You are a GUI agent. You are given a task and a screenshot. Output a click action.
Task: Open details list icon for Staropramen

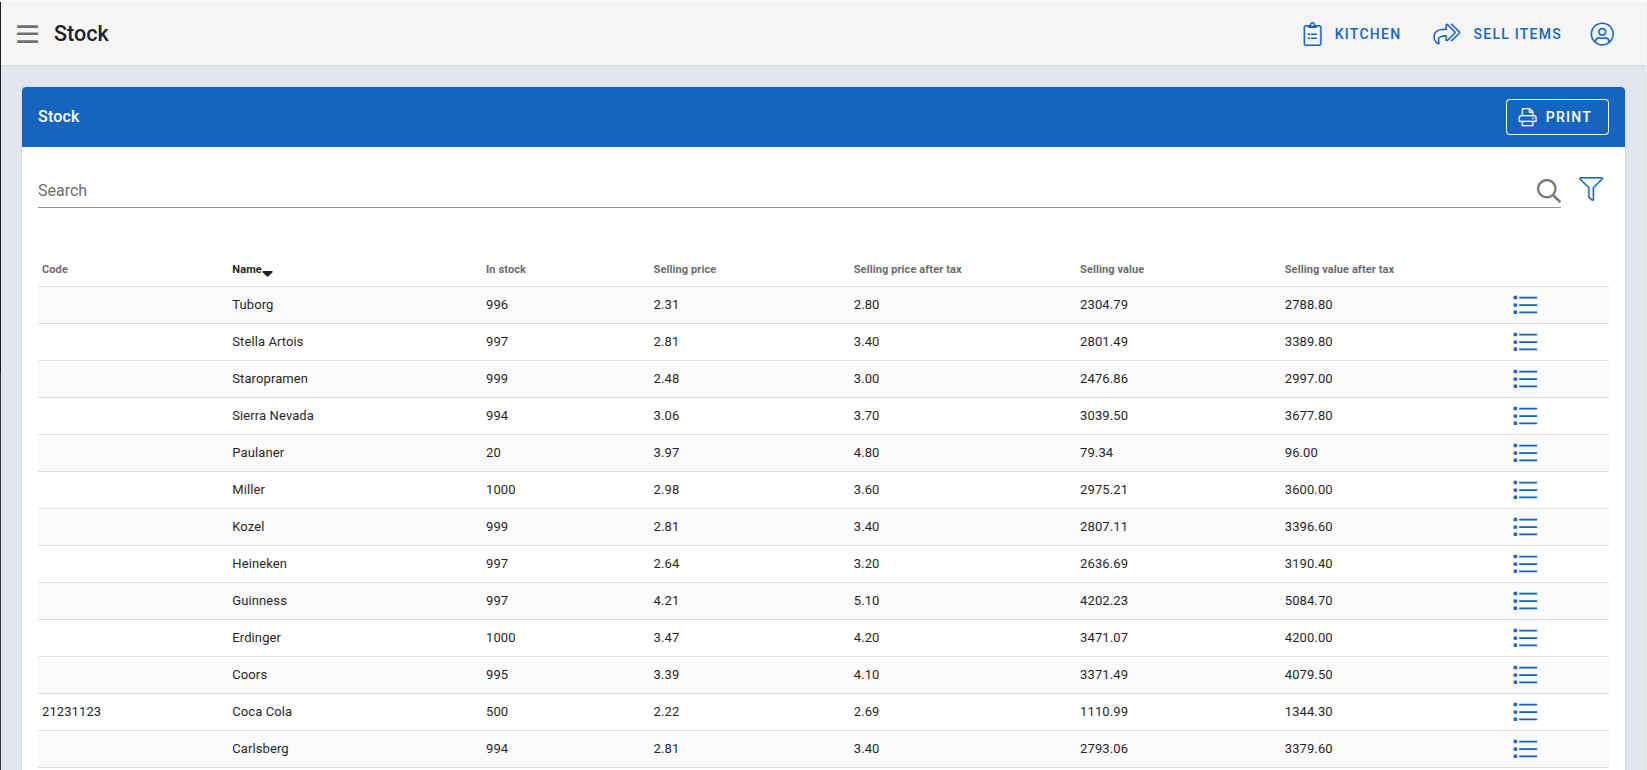coord(1525,379)
